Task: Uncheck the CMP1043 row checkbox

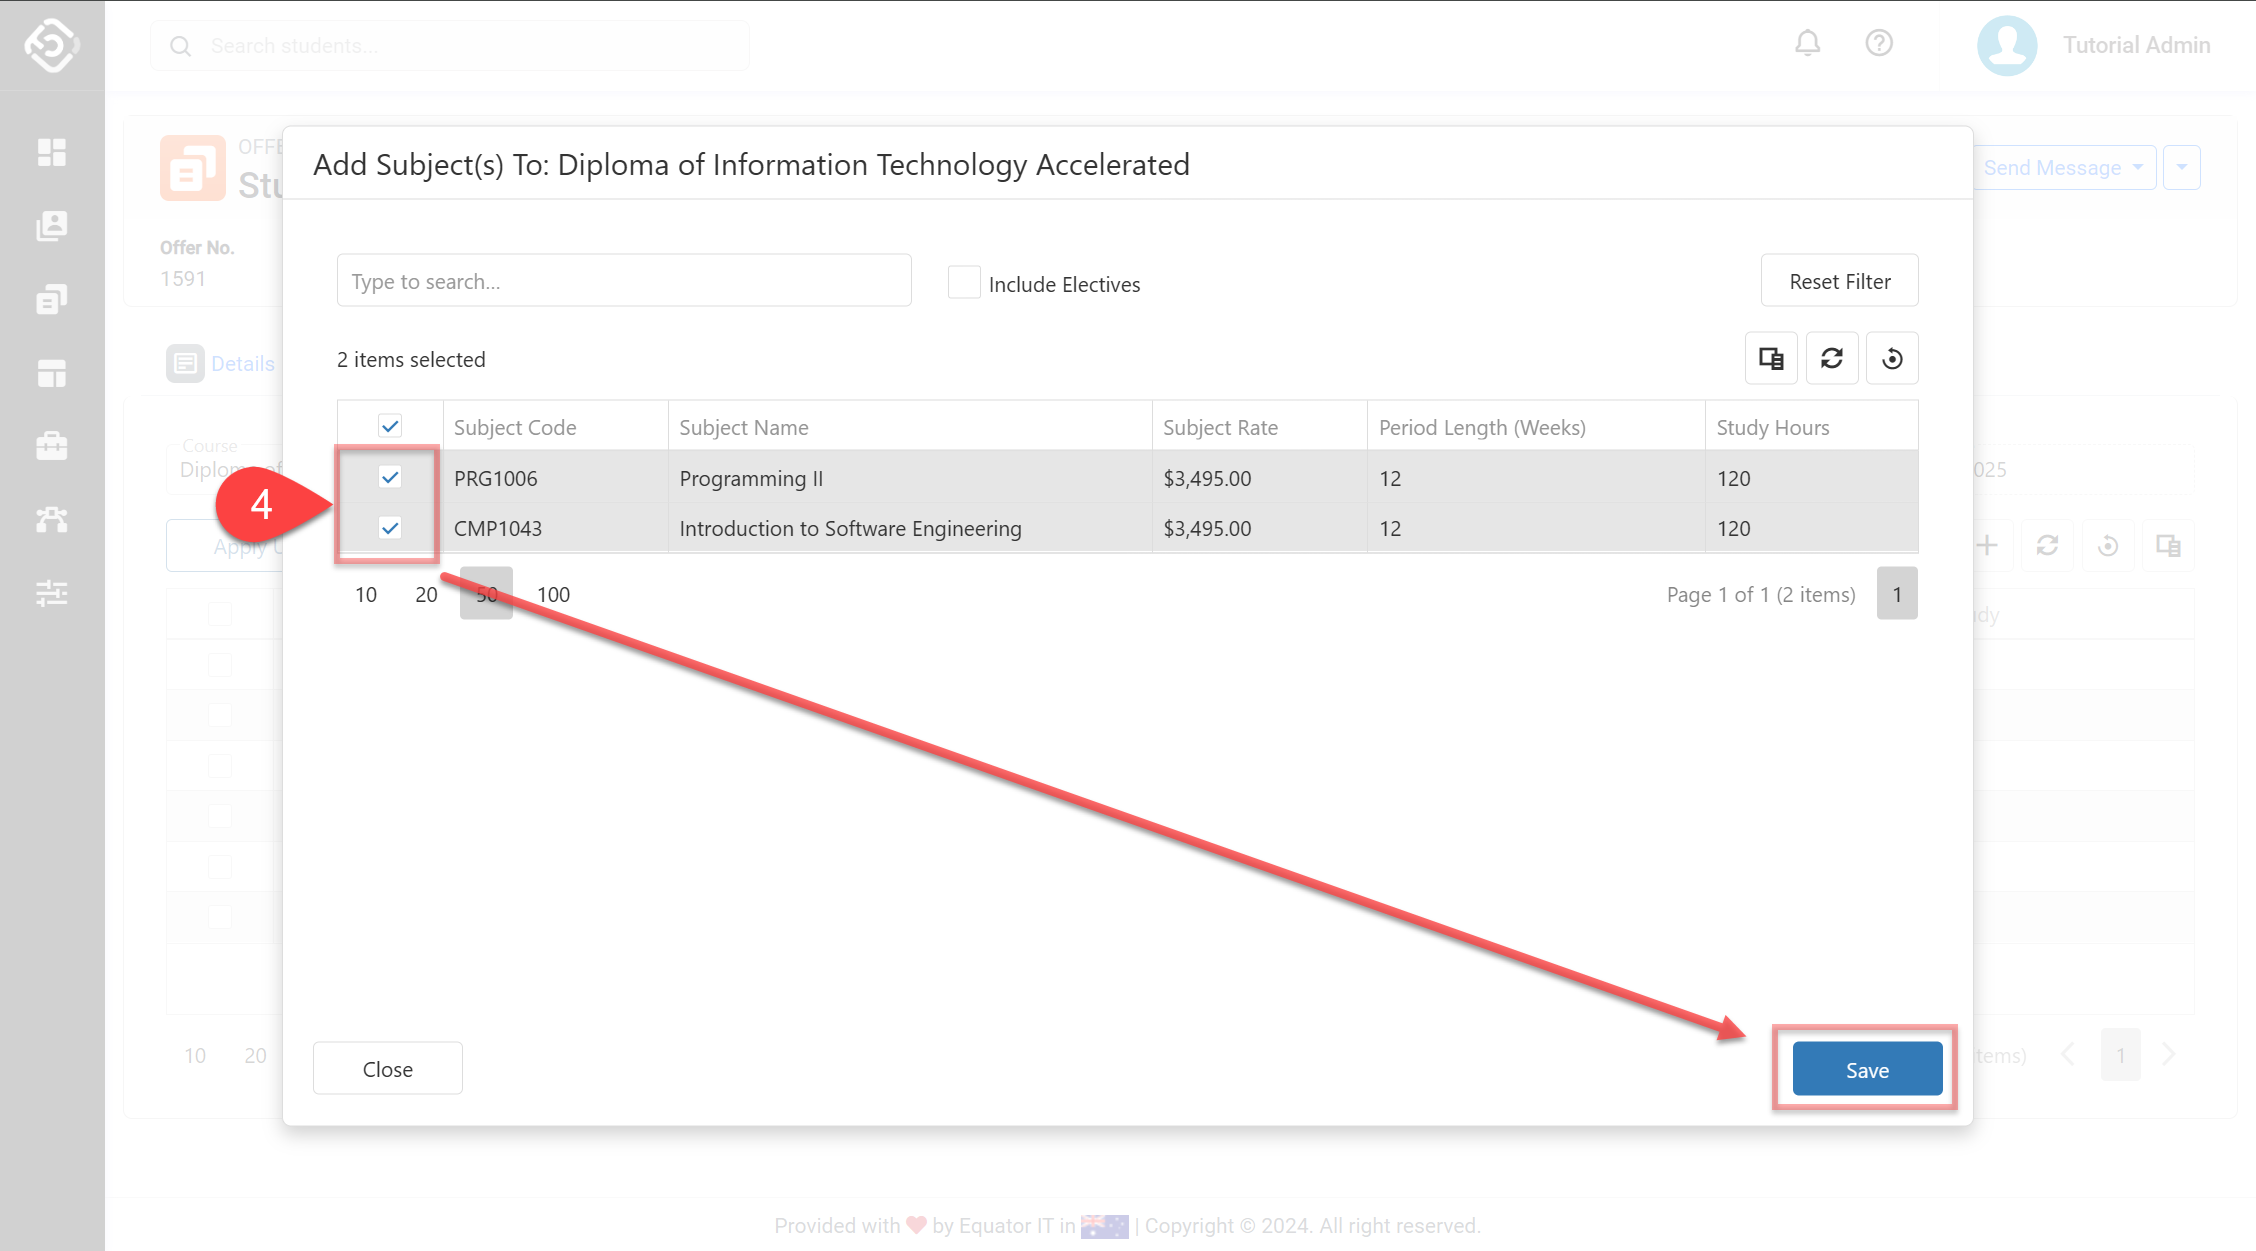Action: point(390,528)
